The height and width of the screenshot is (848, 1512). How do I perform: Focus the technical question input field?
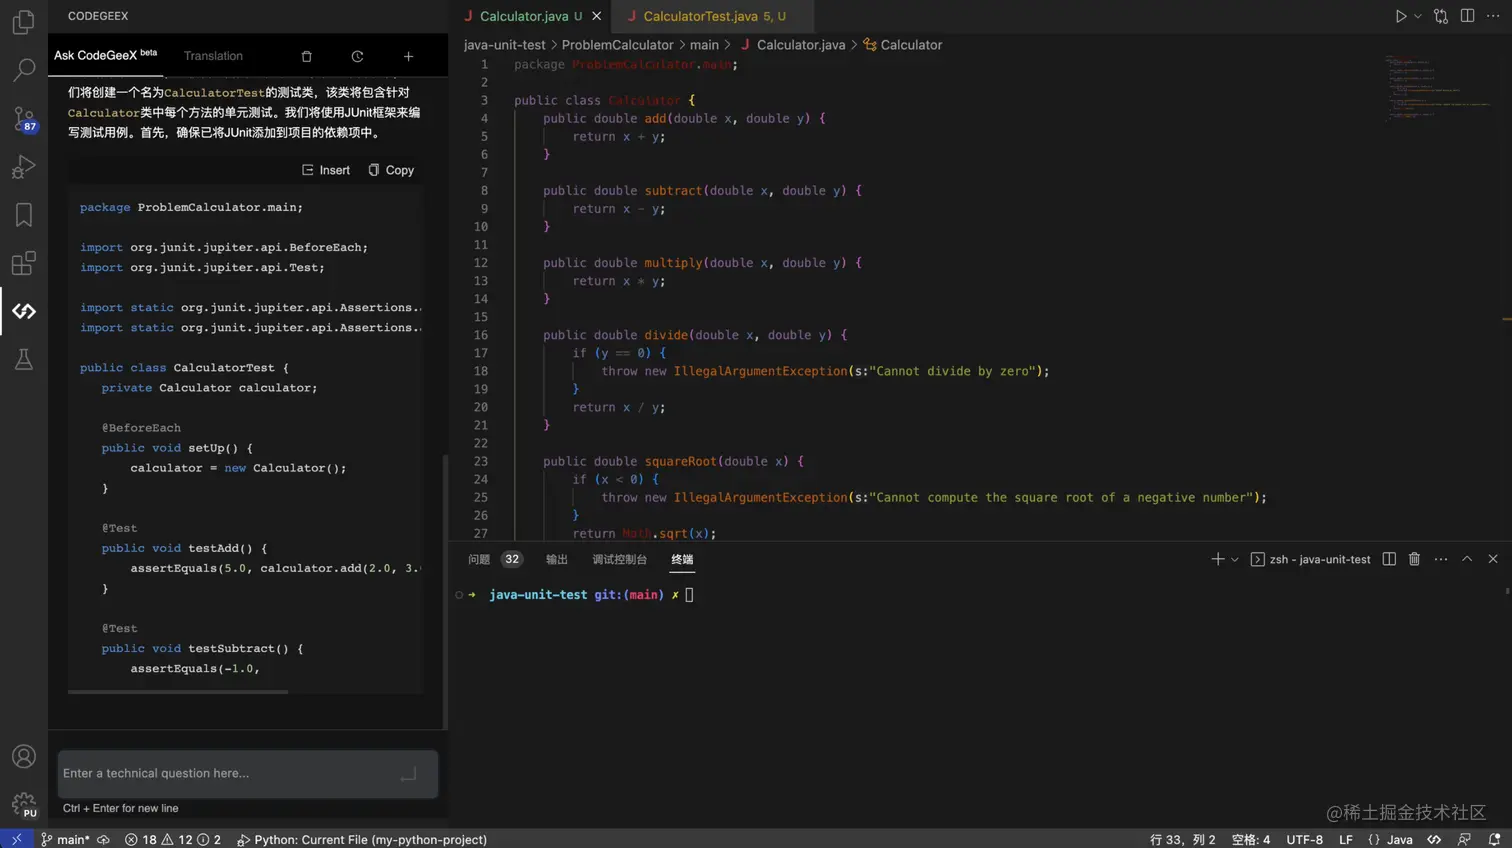click(248, 774)
